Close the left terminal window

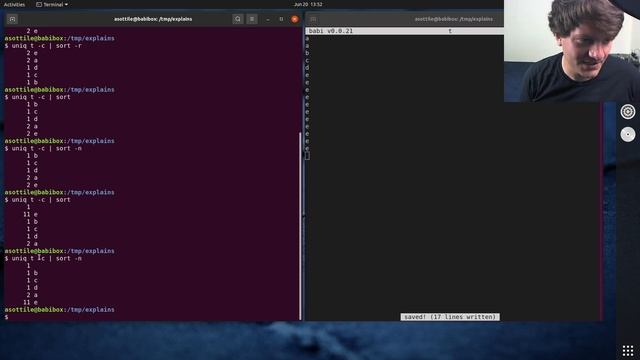[x=295, y=19]
